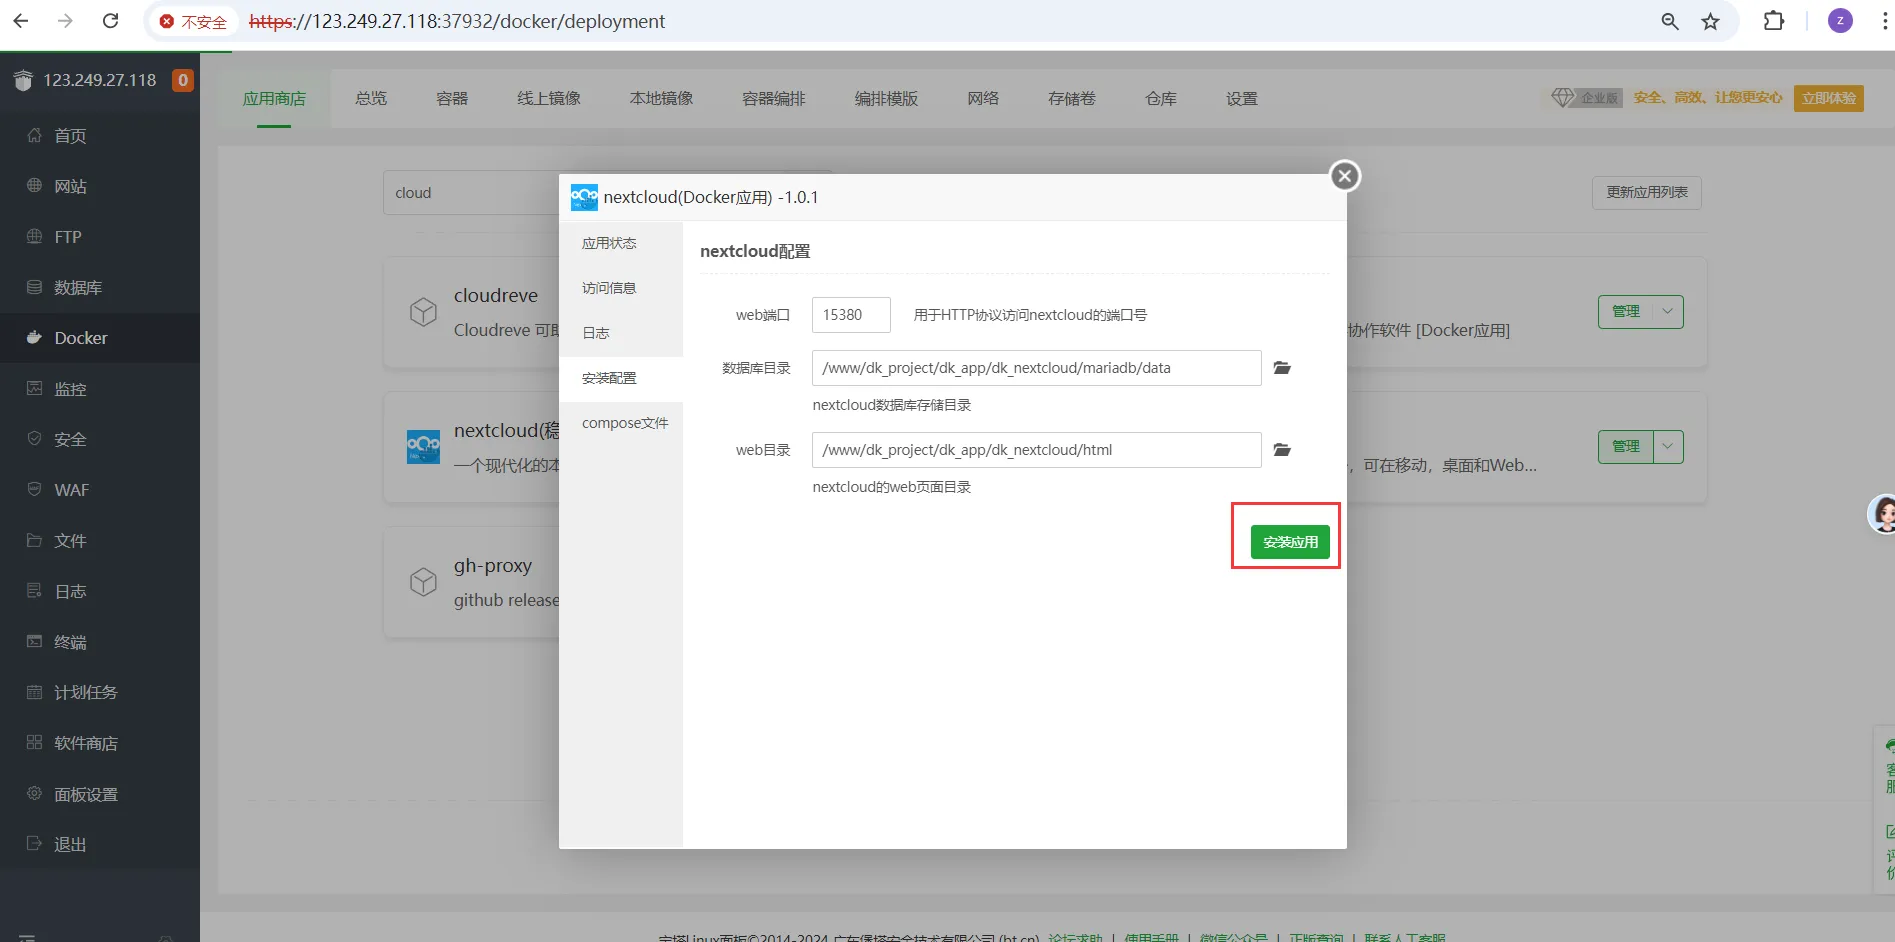Open the 访问信息 tab in the dialog
1895x942 pixels.
click(621, 288)
